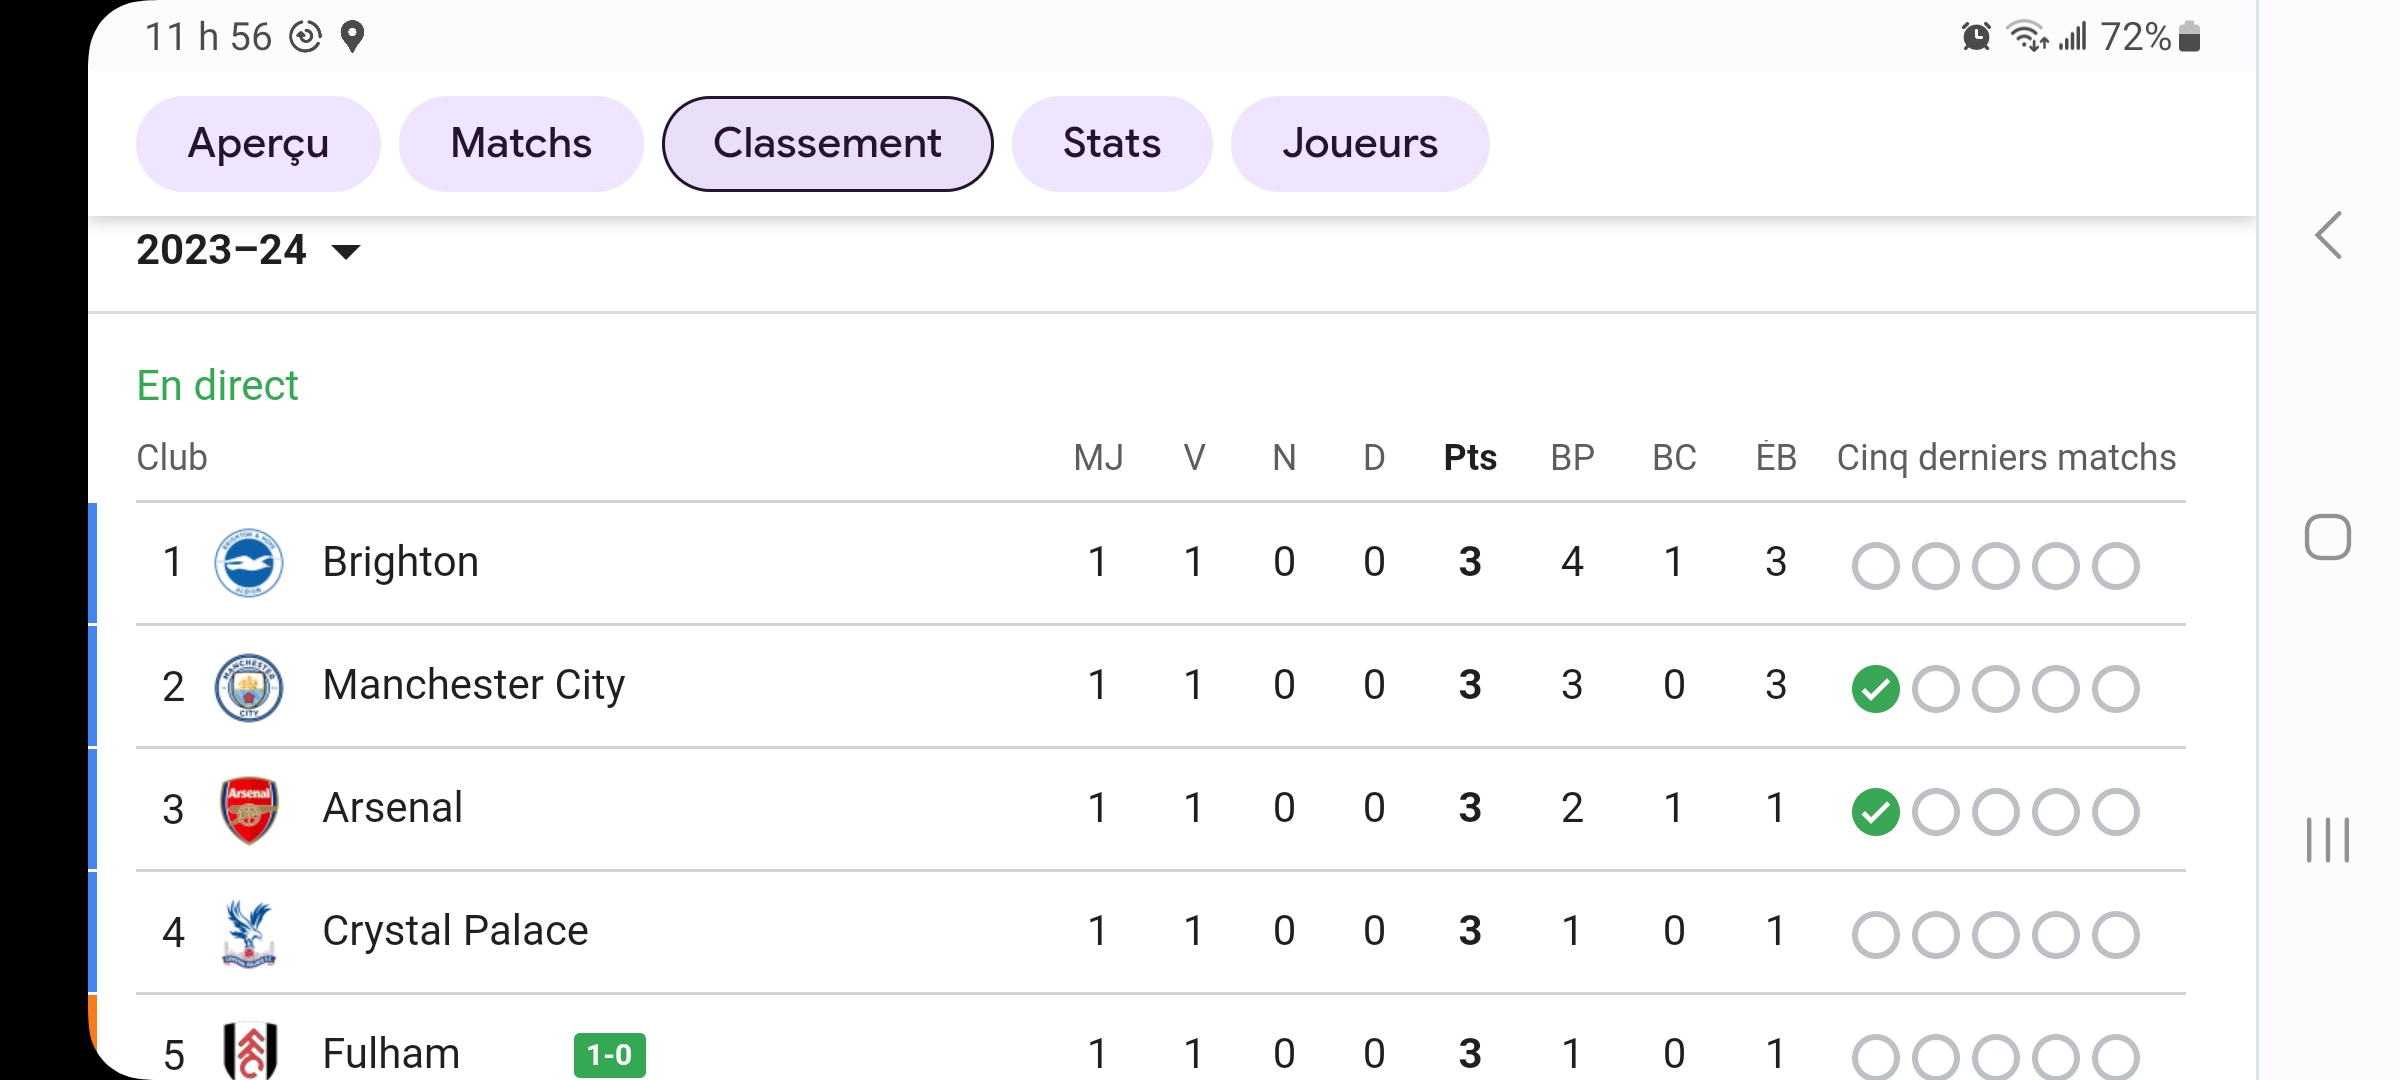
Task: Tap Arsenal's green win checkmark
Action: tap(1876, 812)
